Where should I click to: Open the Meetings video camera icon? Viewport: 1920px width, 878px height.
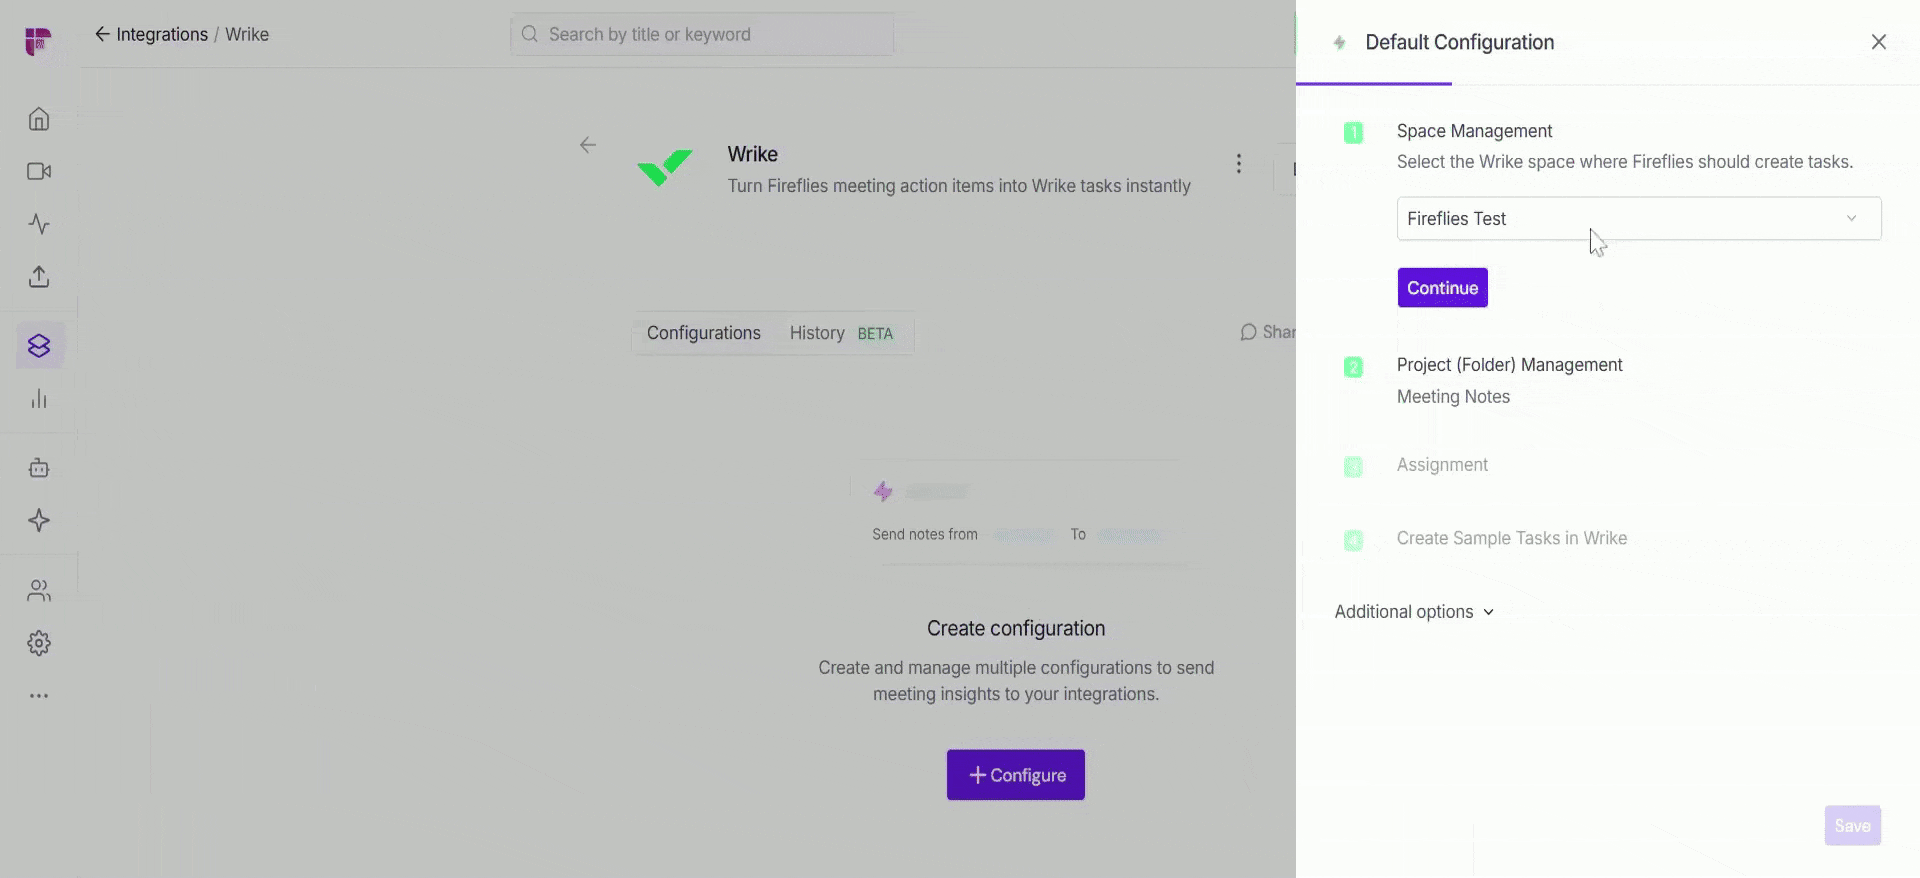39,172
